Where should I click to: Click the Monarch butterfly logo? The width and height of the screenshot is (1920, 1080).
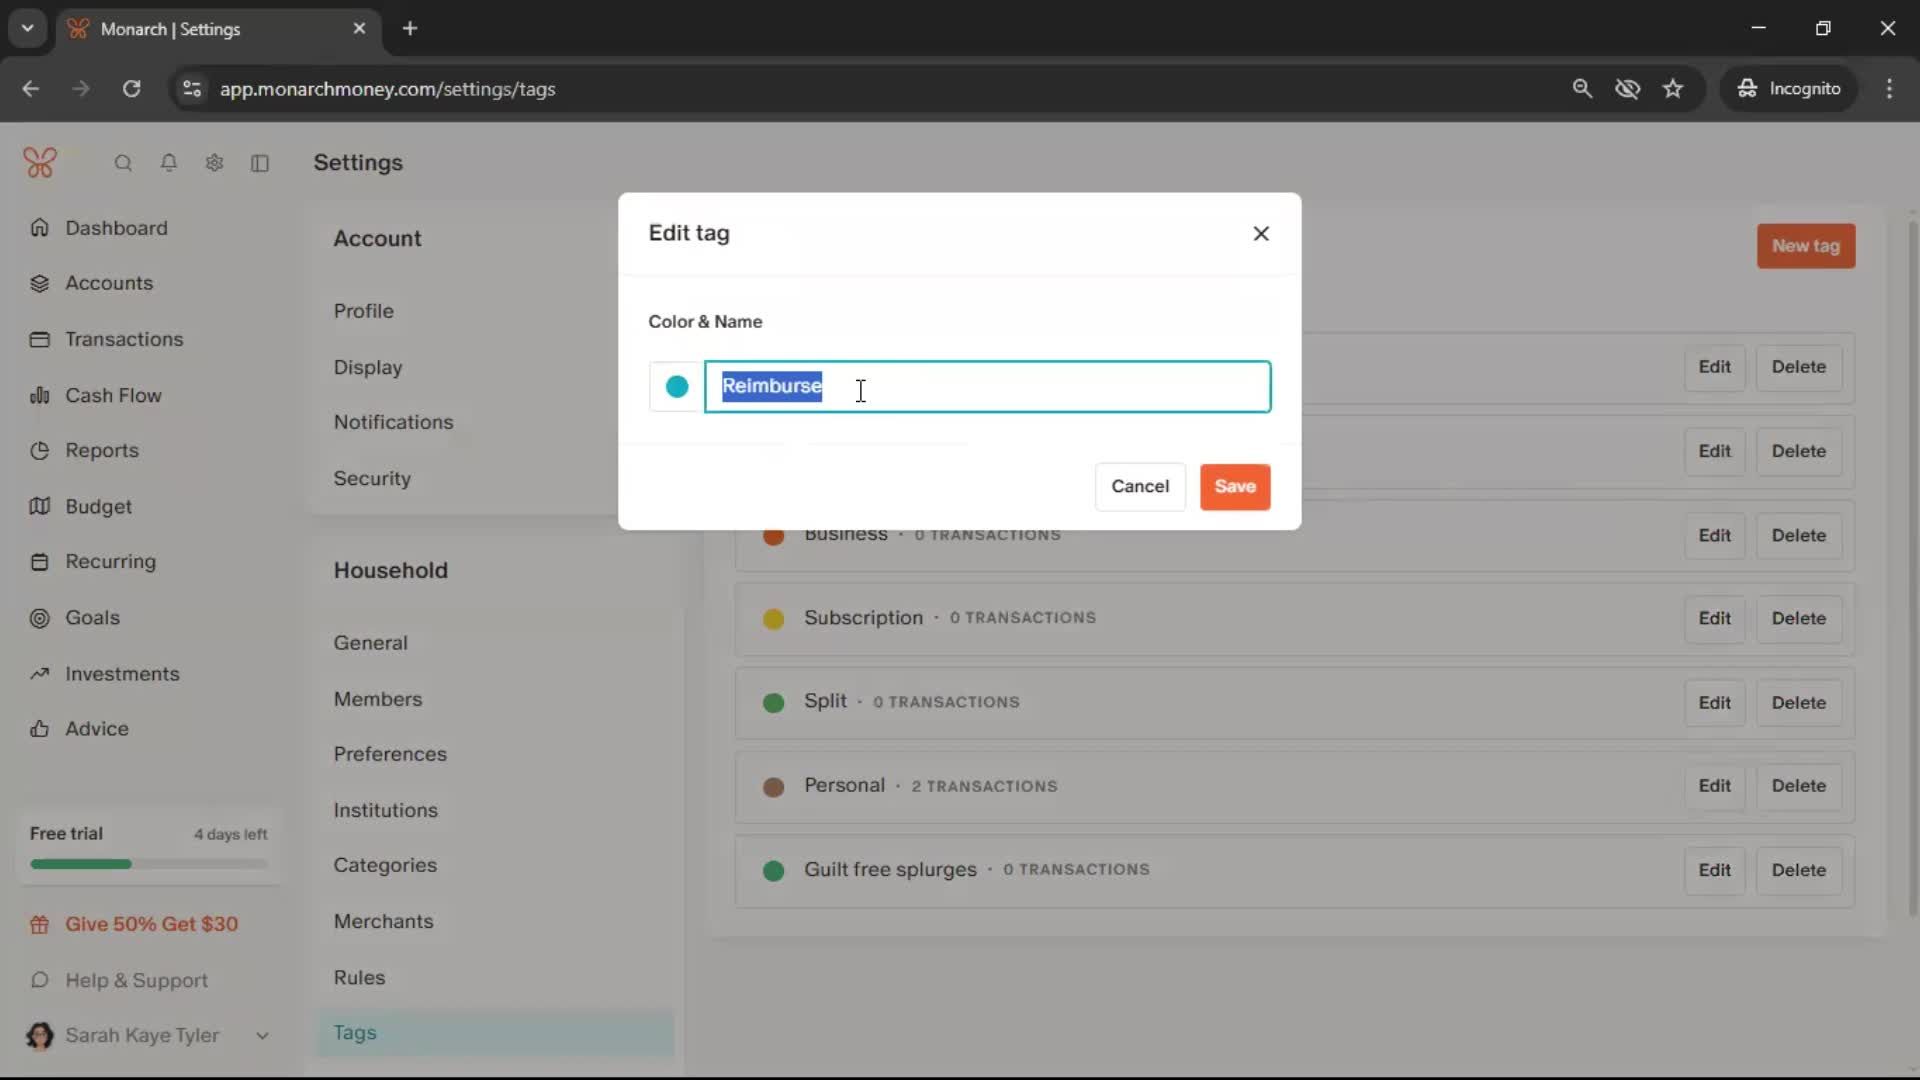(40, 163)
